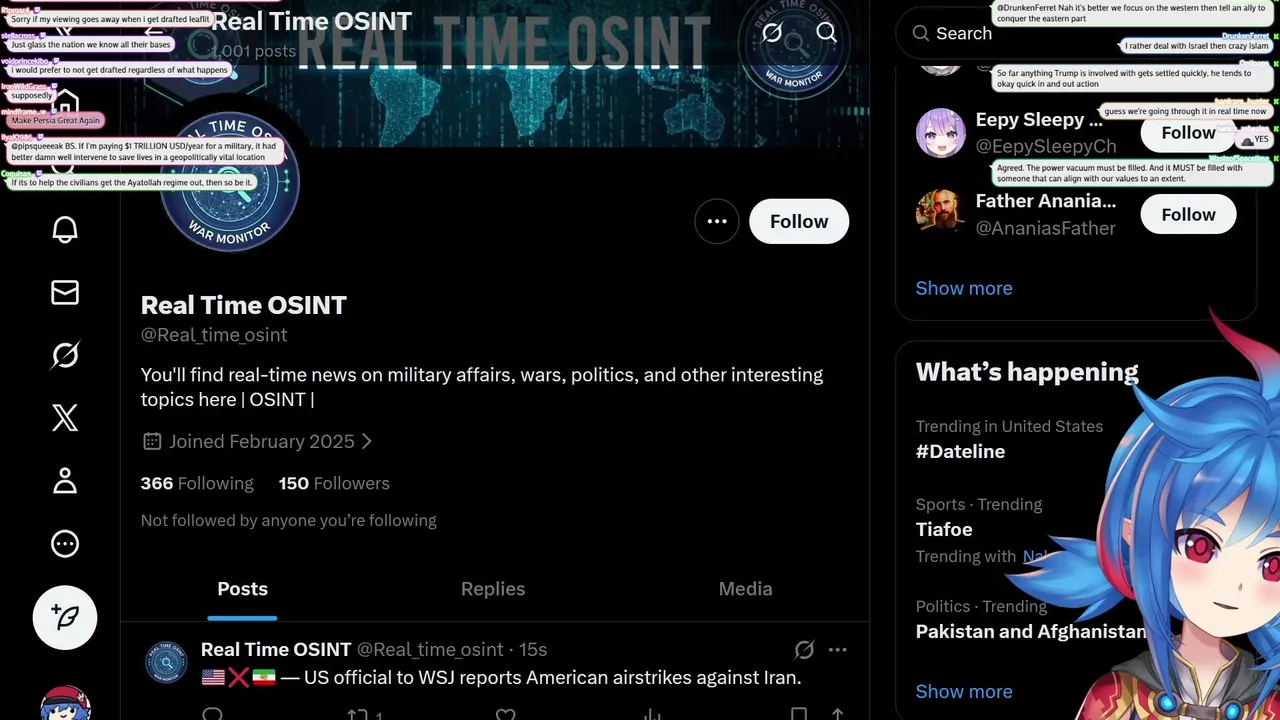Open more menu on the airstrikes post
Image resolution: width=1280 pixels, height=720 pixels.
pyautogui.click(x=838, y=650)
